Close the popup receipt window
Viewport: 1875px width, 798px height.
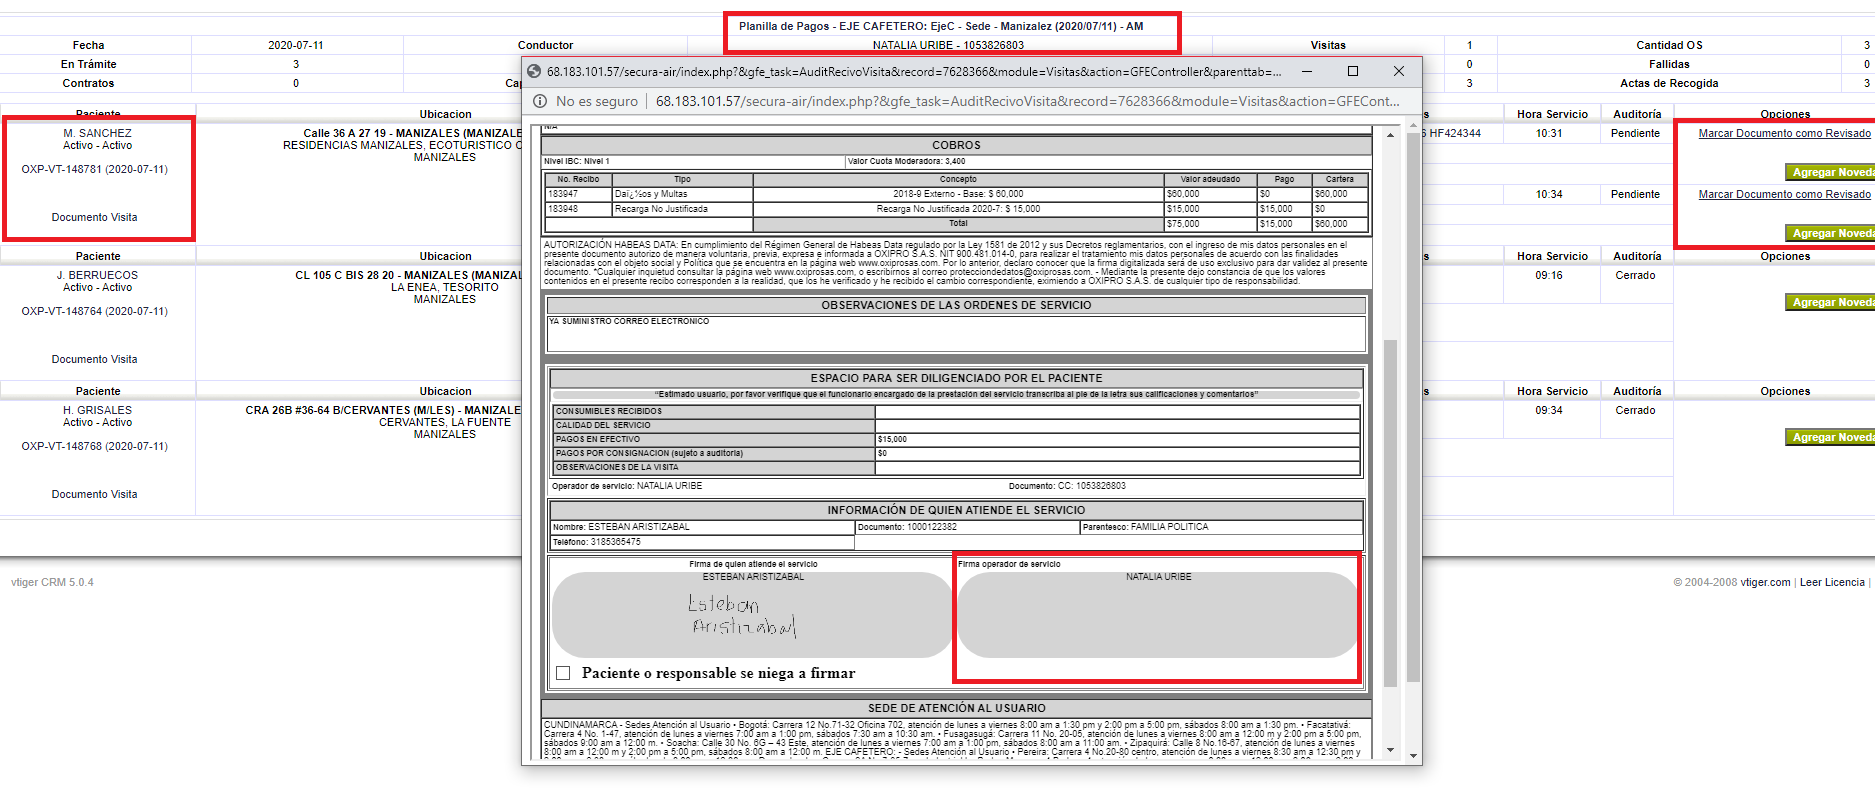point(1398,71)
